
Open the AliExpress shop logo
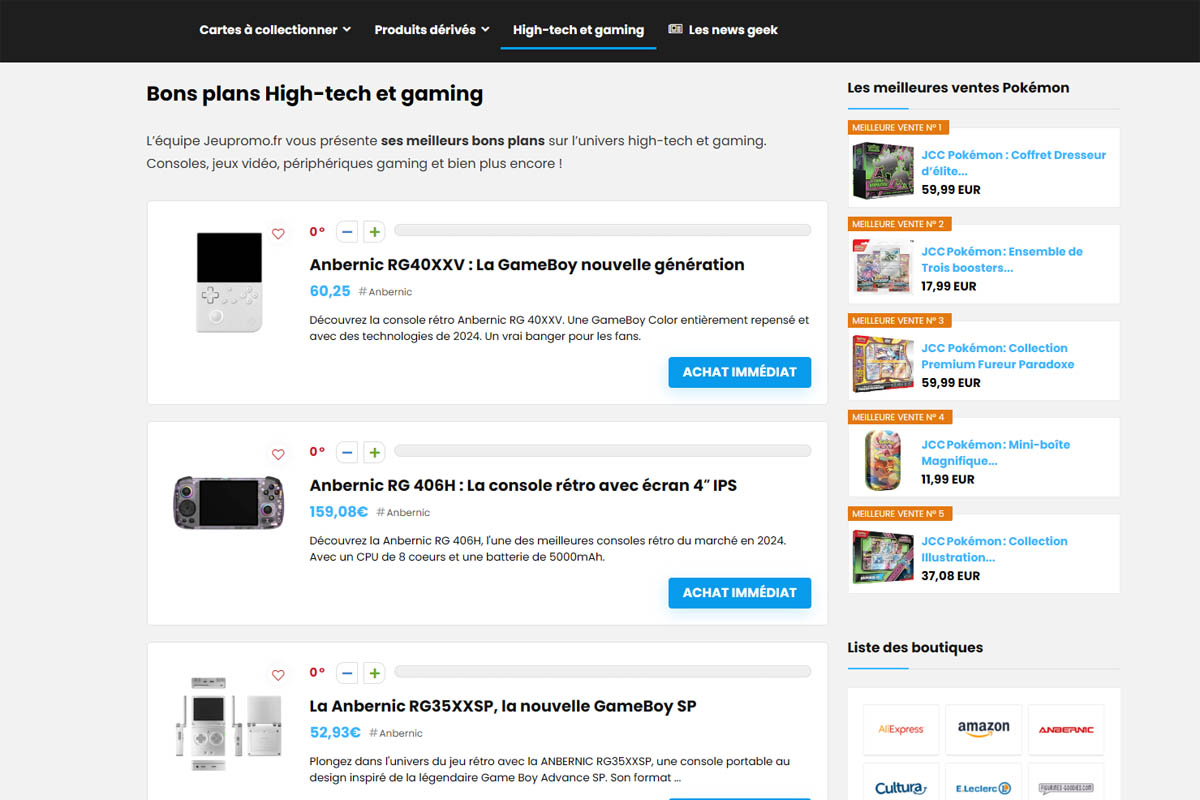point(900,729)
